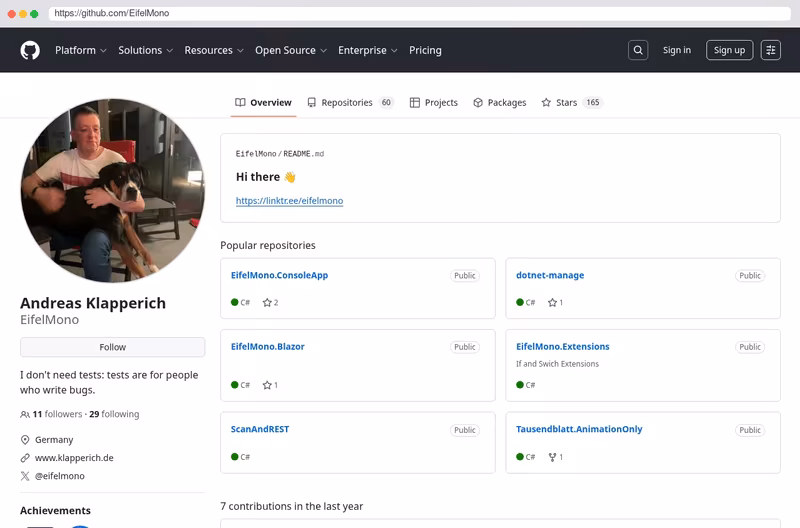Close the window with red button
This screenshot has height=528, width=800.
pos(12,14)
